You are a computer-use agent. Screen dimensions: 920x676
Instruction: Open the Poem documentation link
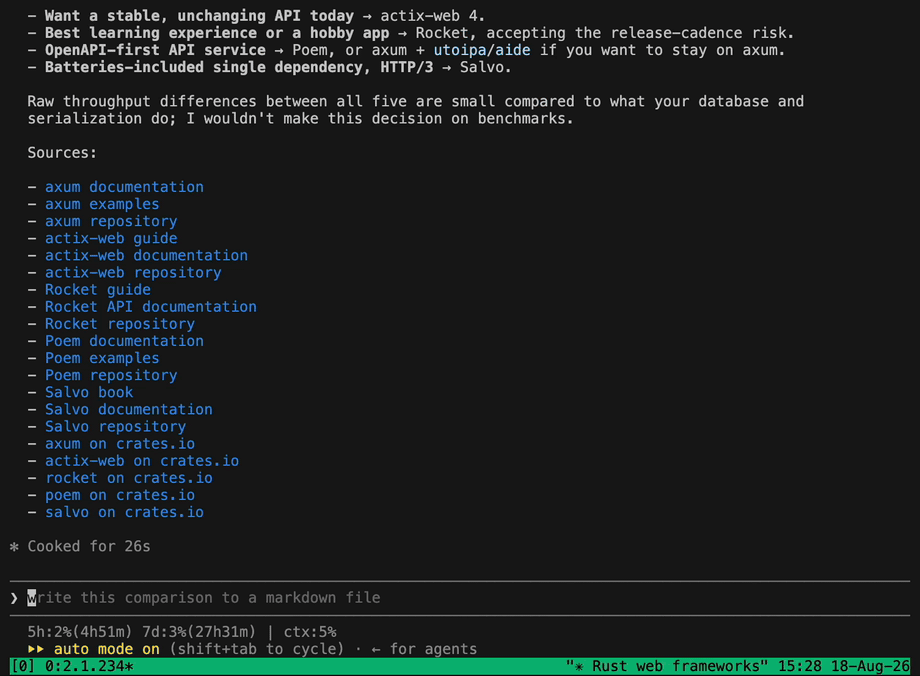[124, 341]
